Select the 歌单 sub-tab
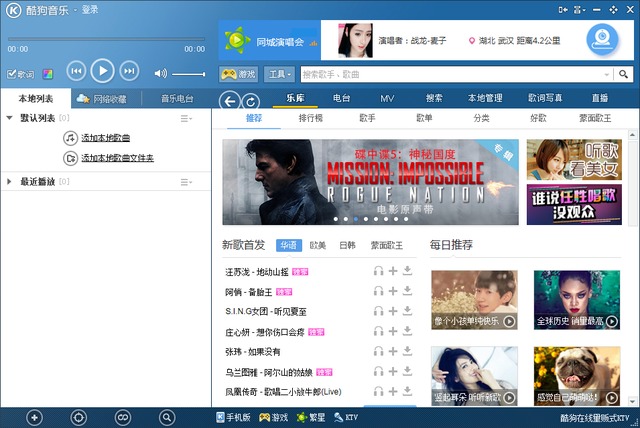Viewport: 640px width, 428px height. click(424, 118)
